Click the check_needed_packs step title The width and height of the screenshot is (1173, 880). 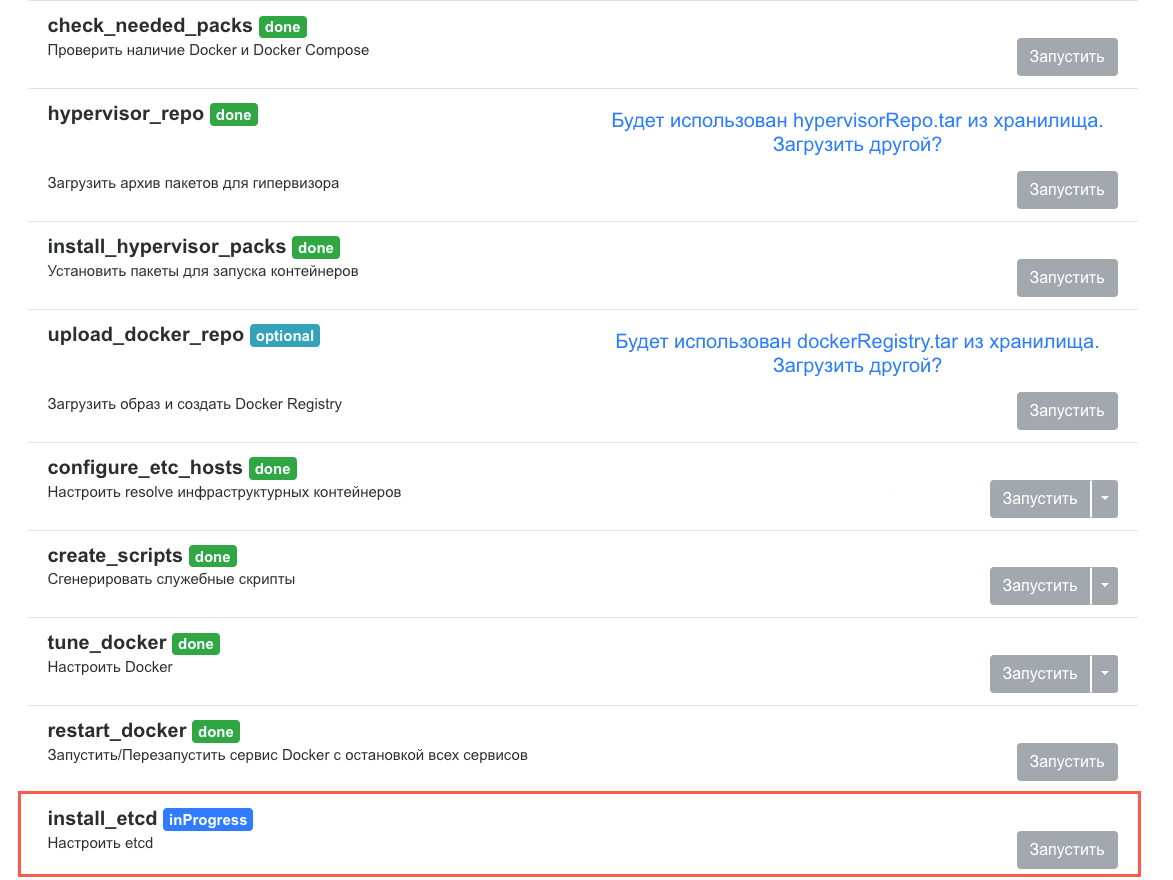point(150,26)
